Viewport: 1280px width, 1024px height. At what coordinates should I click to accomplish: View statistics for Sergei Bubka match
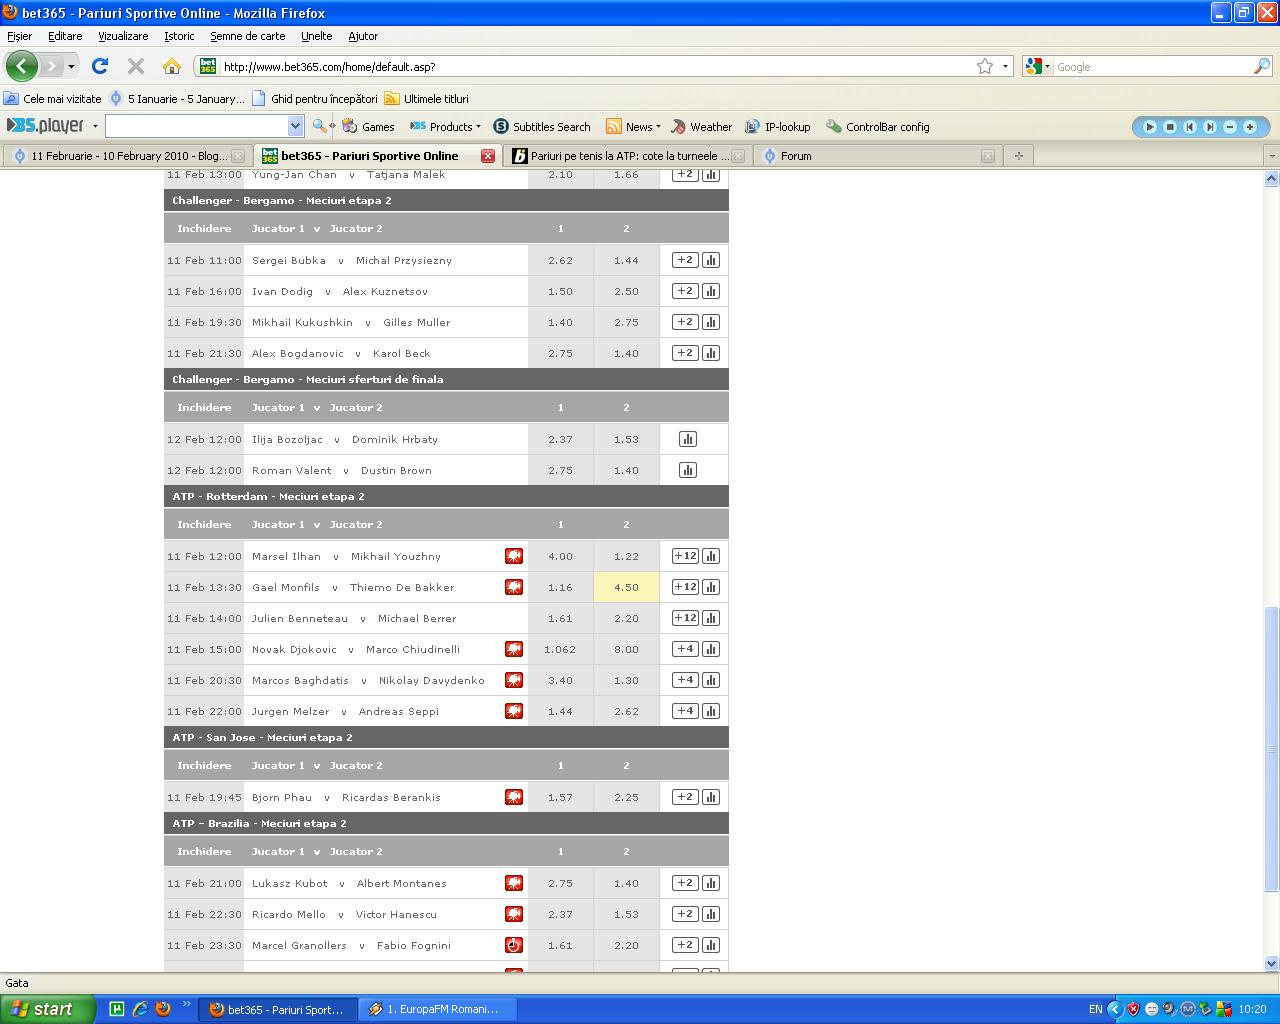(711, 260)
